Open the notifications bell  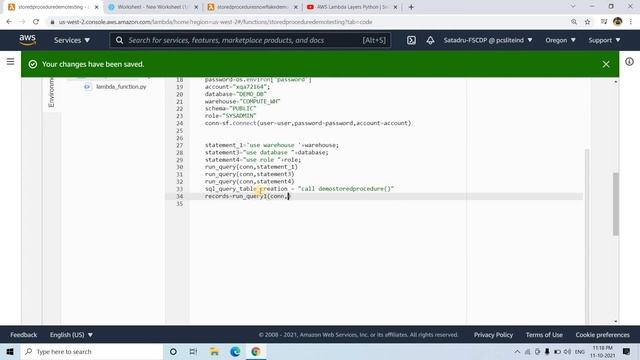coord(430,40)
